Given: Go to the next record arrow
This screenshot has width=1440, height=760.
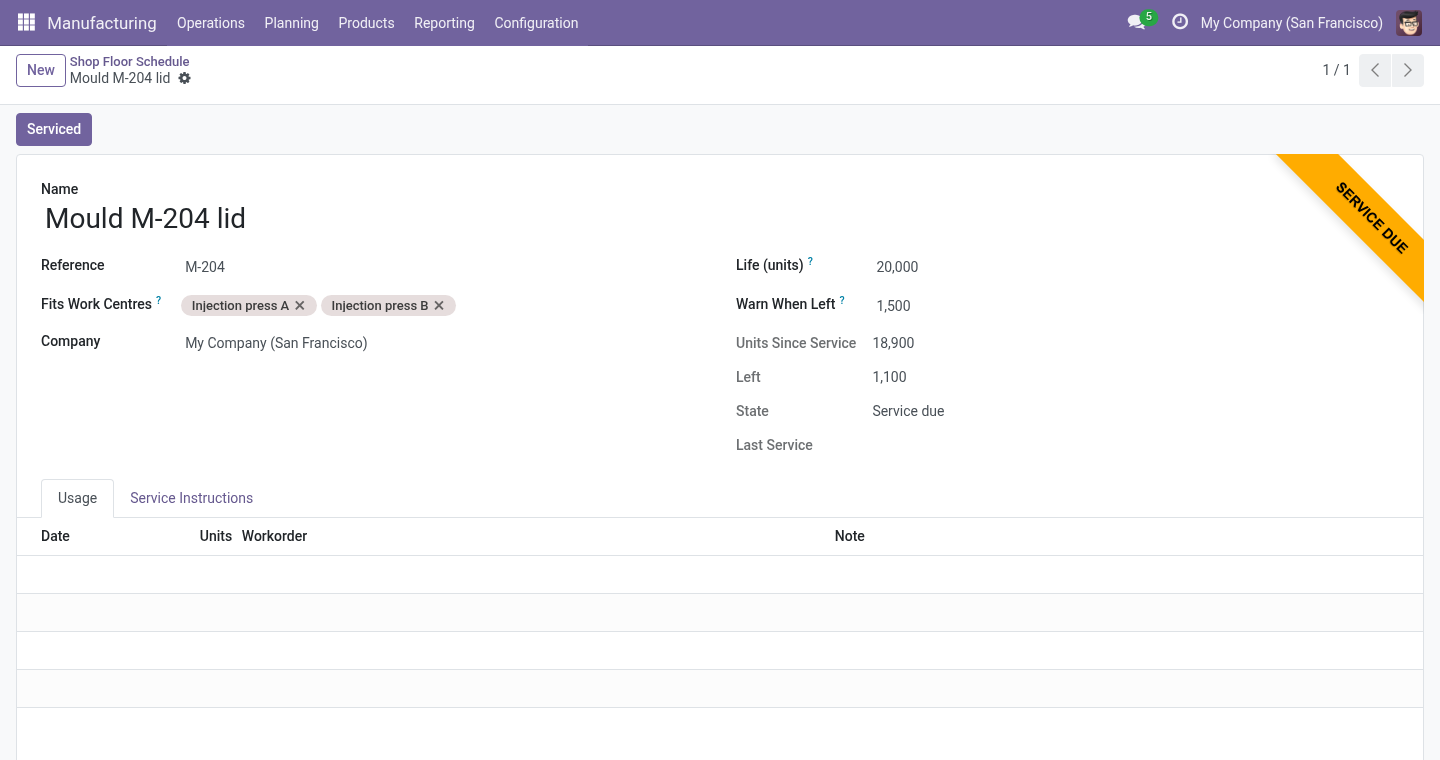Looking at the screenshot, I should pyautogui.click(x=1408, y=70).
